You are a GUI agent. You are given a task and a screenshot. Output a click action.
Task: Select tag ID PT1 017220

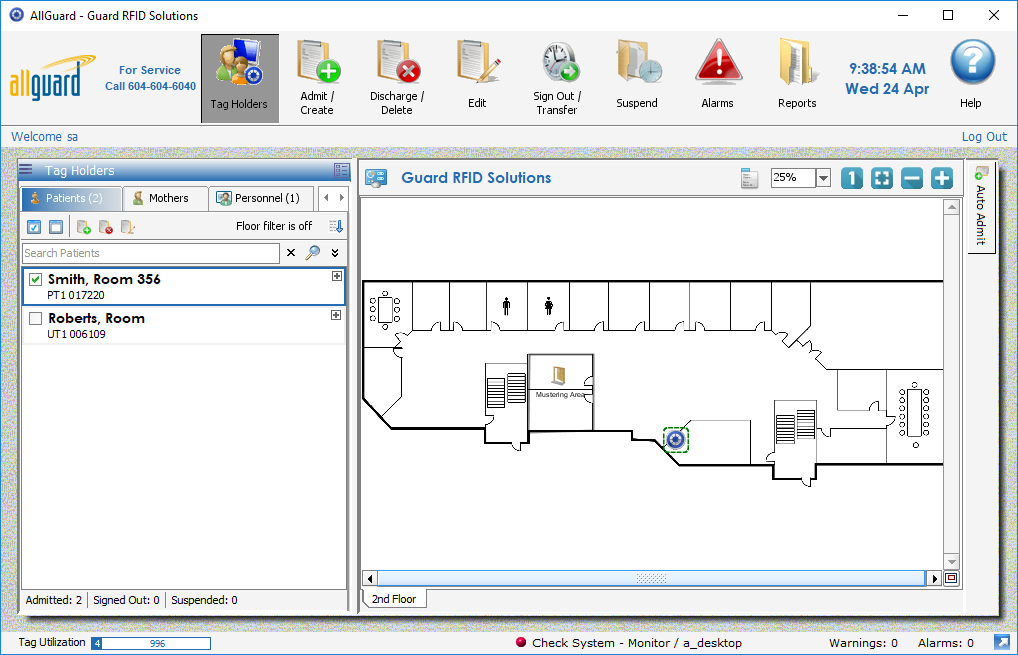coord(76,295)
